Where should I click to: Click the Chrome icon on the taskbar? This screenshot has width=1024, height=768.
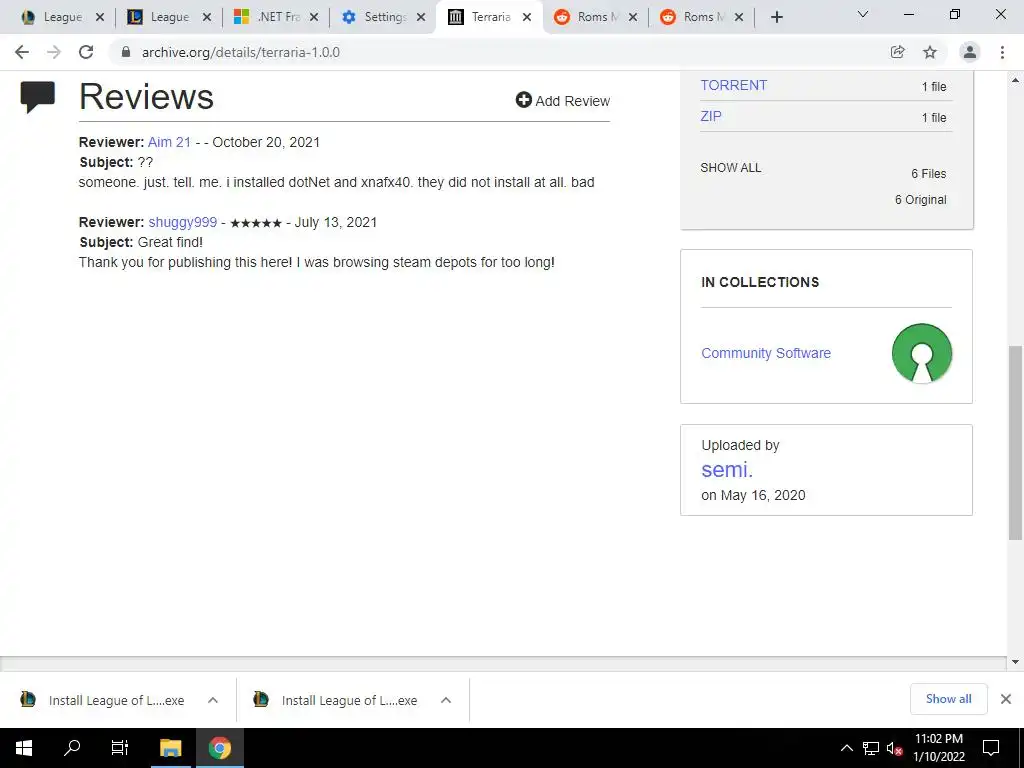click(219, 748)
